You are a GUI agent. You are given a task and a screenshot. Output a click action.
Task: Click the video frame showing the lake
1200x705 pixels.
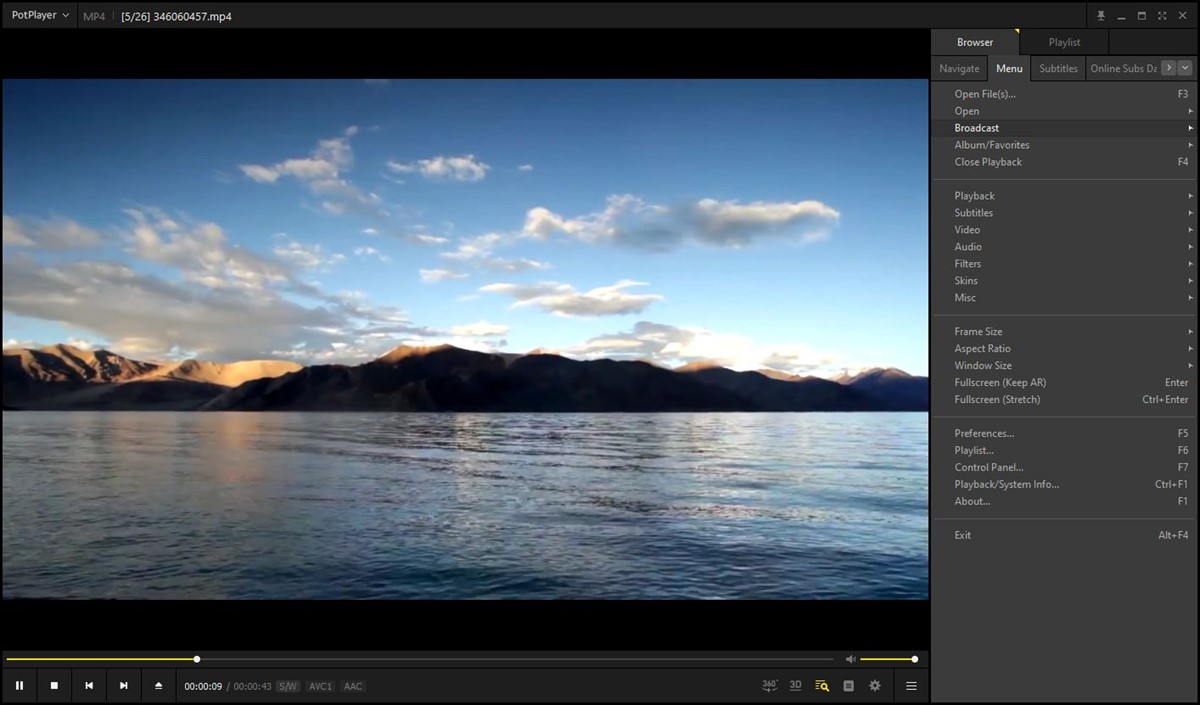465,339
